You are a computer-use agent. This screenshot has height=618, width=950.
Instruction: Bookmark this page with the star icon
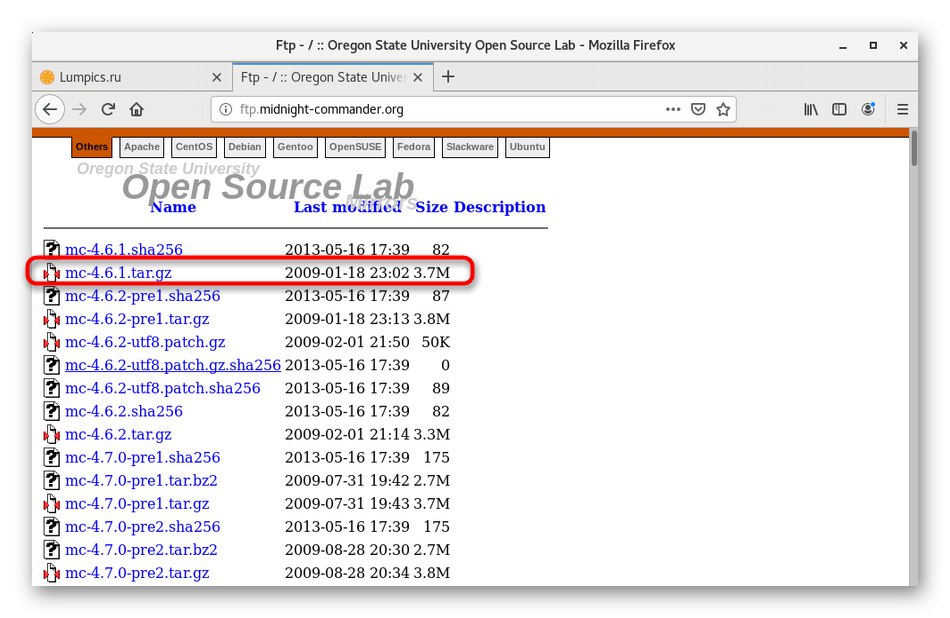[723, 109]
